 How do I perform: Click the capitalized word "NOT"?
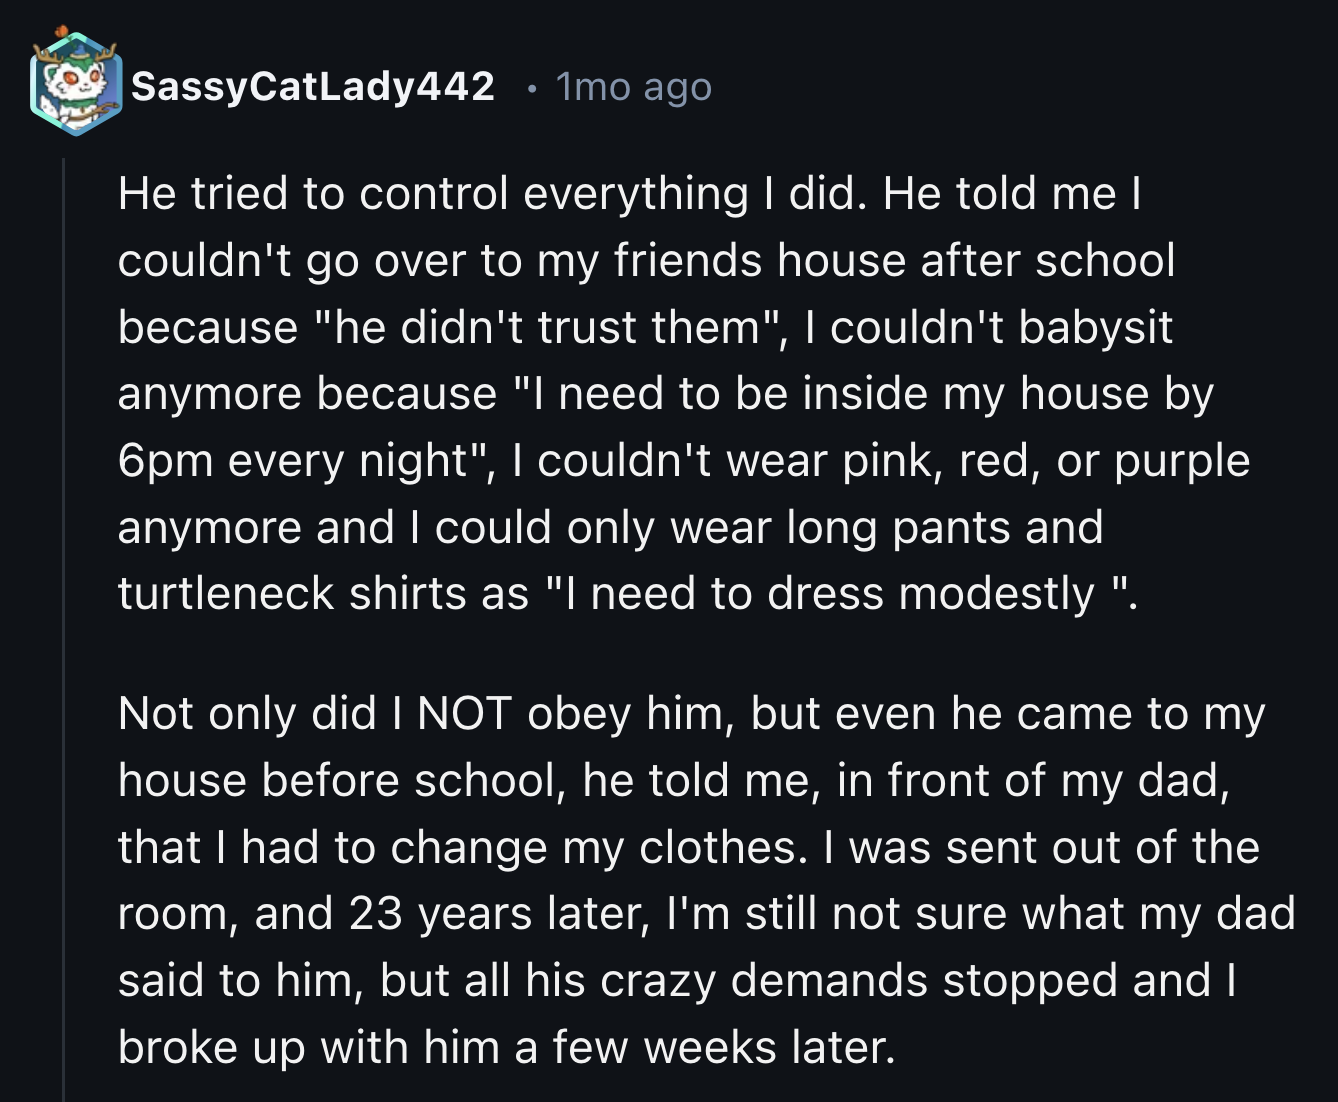click(x=465, y=714)
